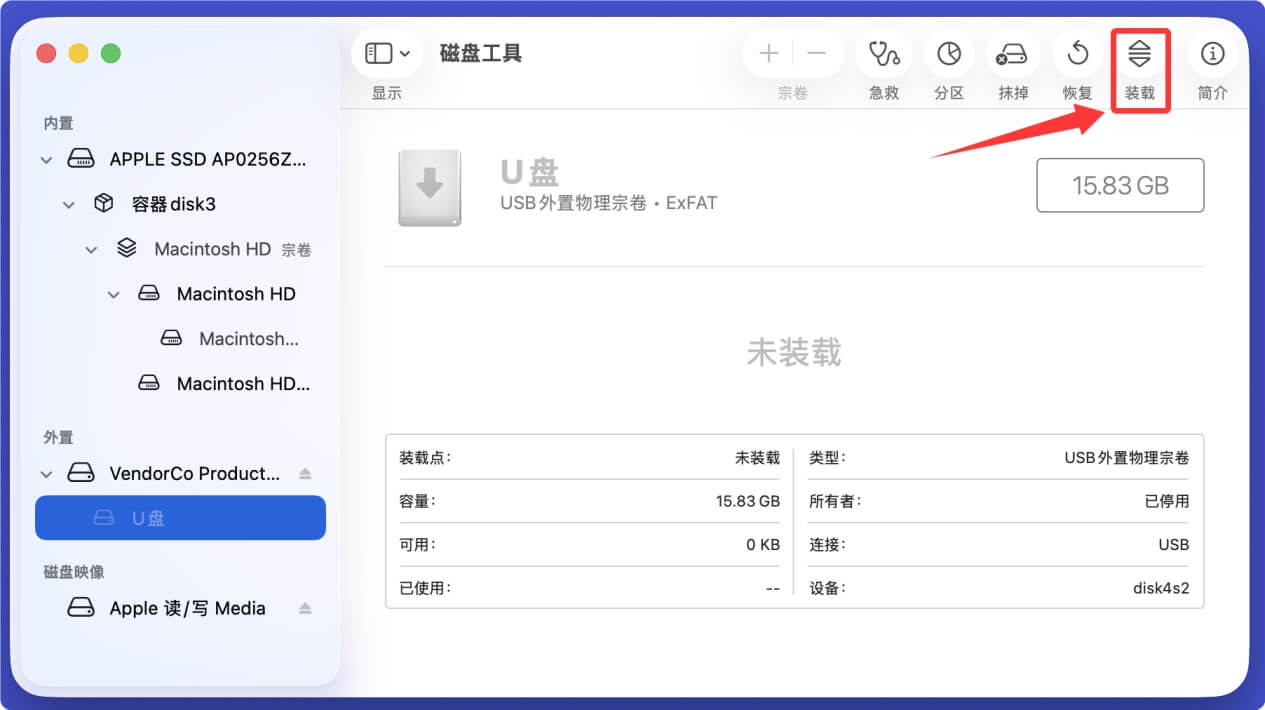Open the 分区 (Partition) tool
This screenshot has height=710, width=1265.
949,55
